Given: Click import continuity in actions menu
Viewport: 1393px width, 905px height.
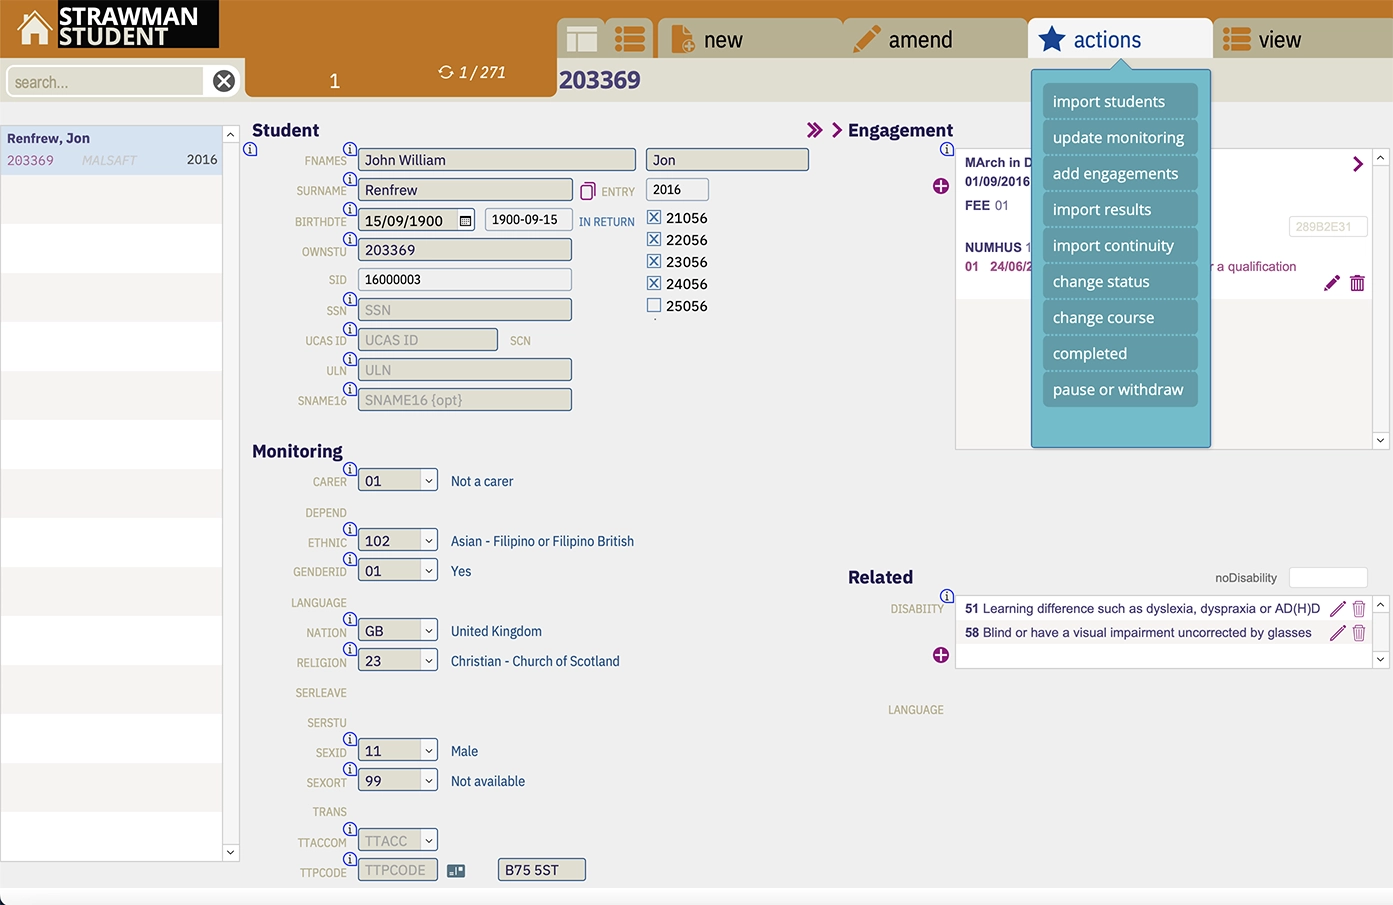Looking at the screenshot, I should pyautogui.click(x=1120, y=245).
